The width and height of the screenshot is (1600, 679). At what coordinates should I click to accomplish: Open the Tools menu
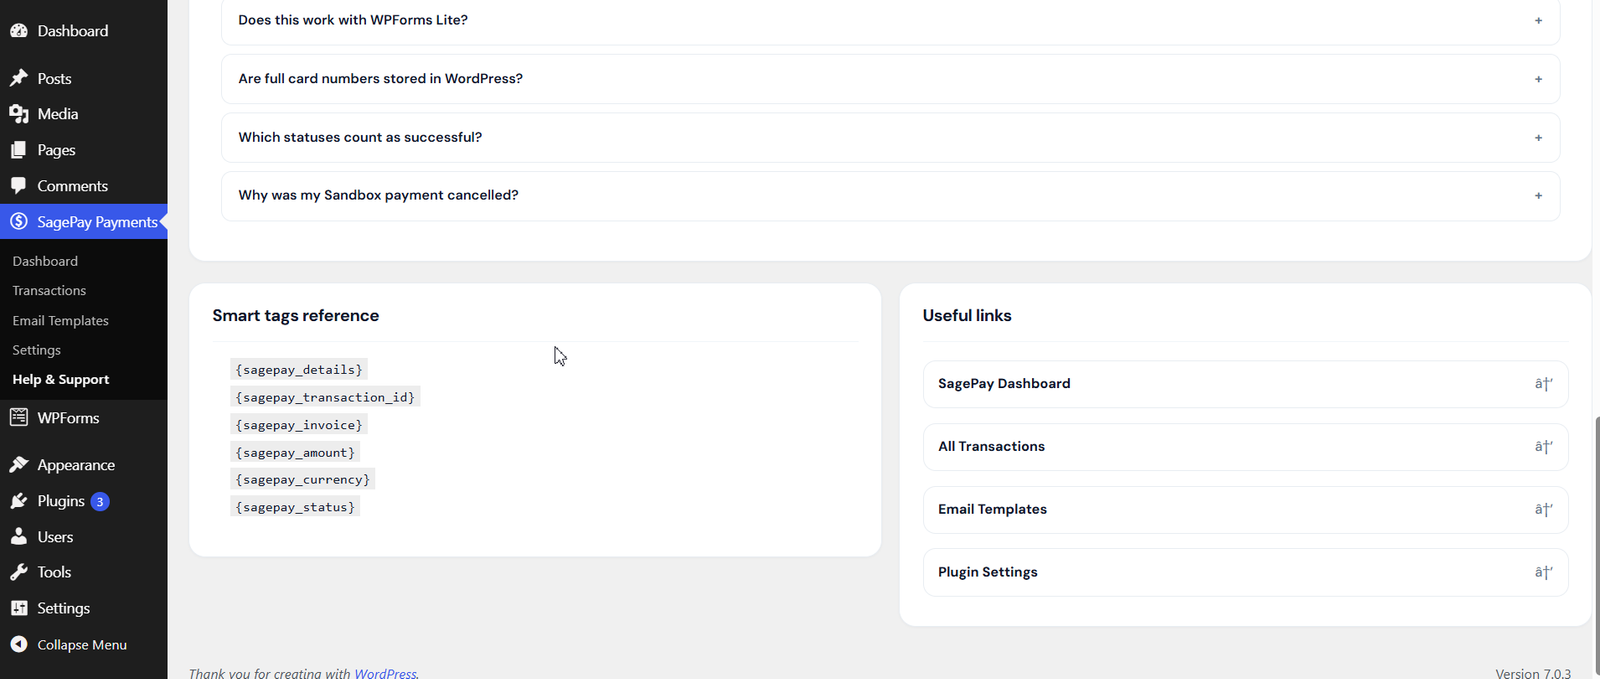pyautogui.click(x=84, y=572)
